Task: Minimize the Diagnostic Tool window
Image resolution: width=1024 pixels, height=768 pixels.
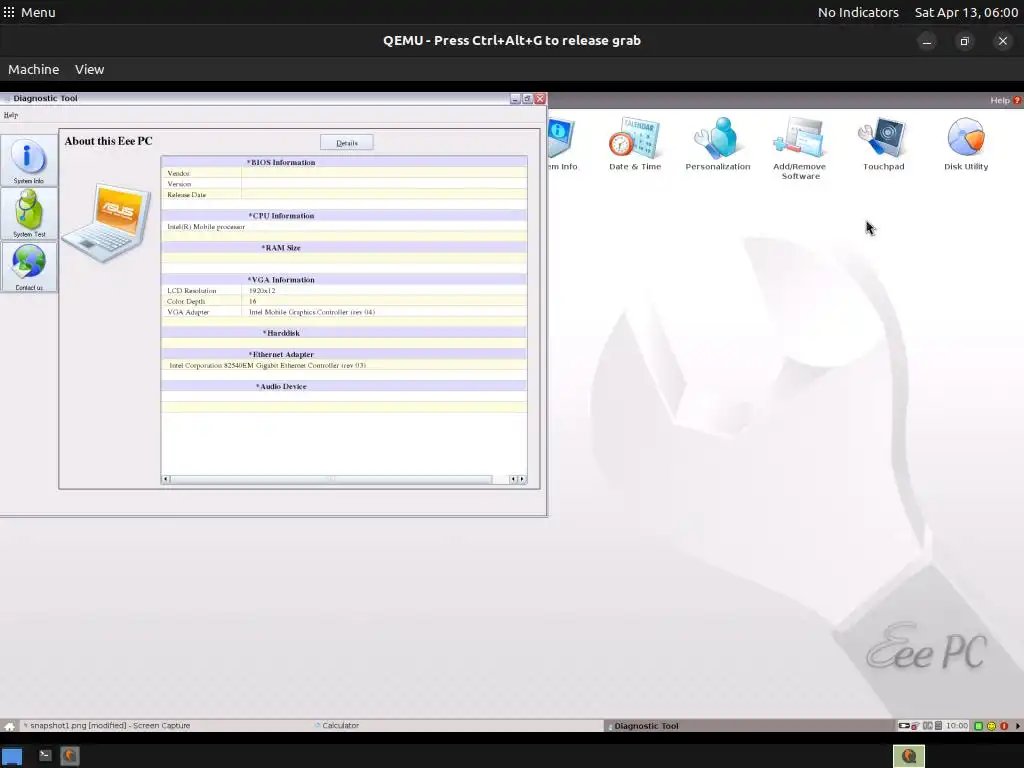Action: [x=515, y=99]
